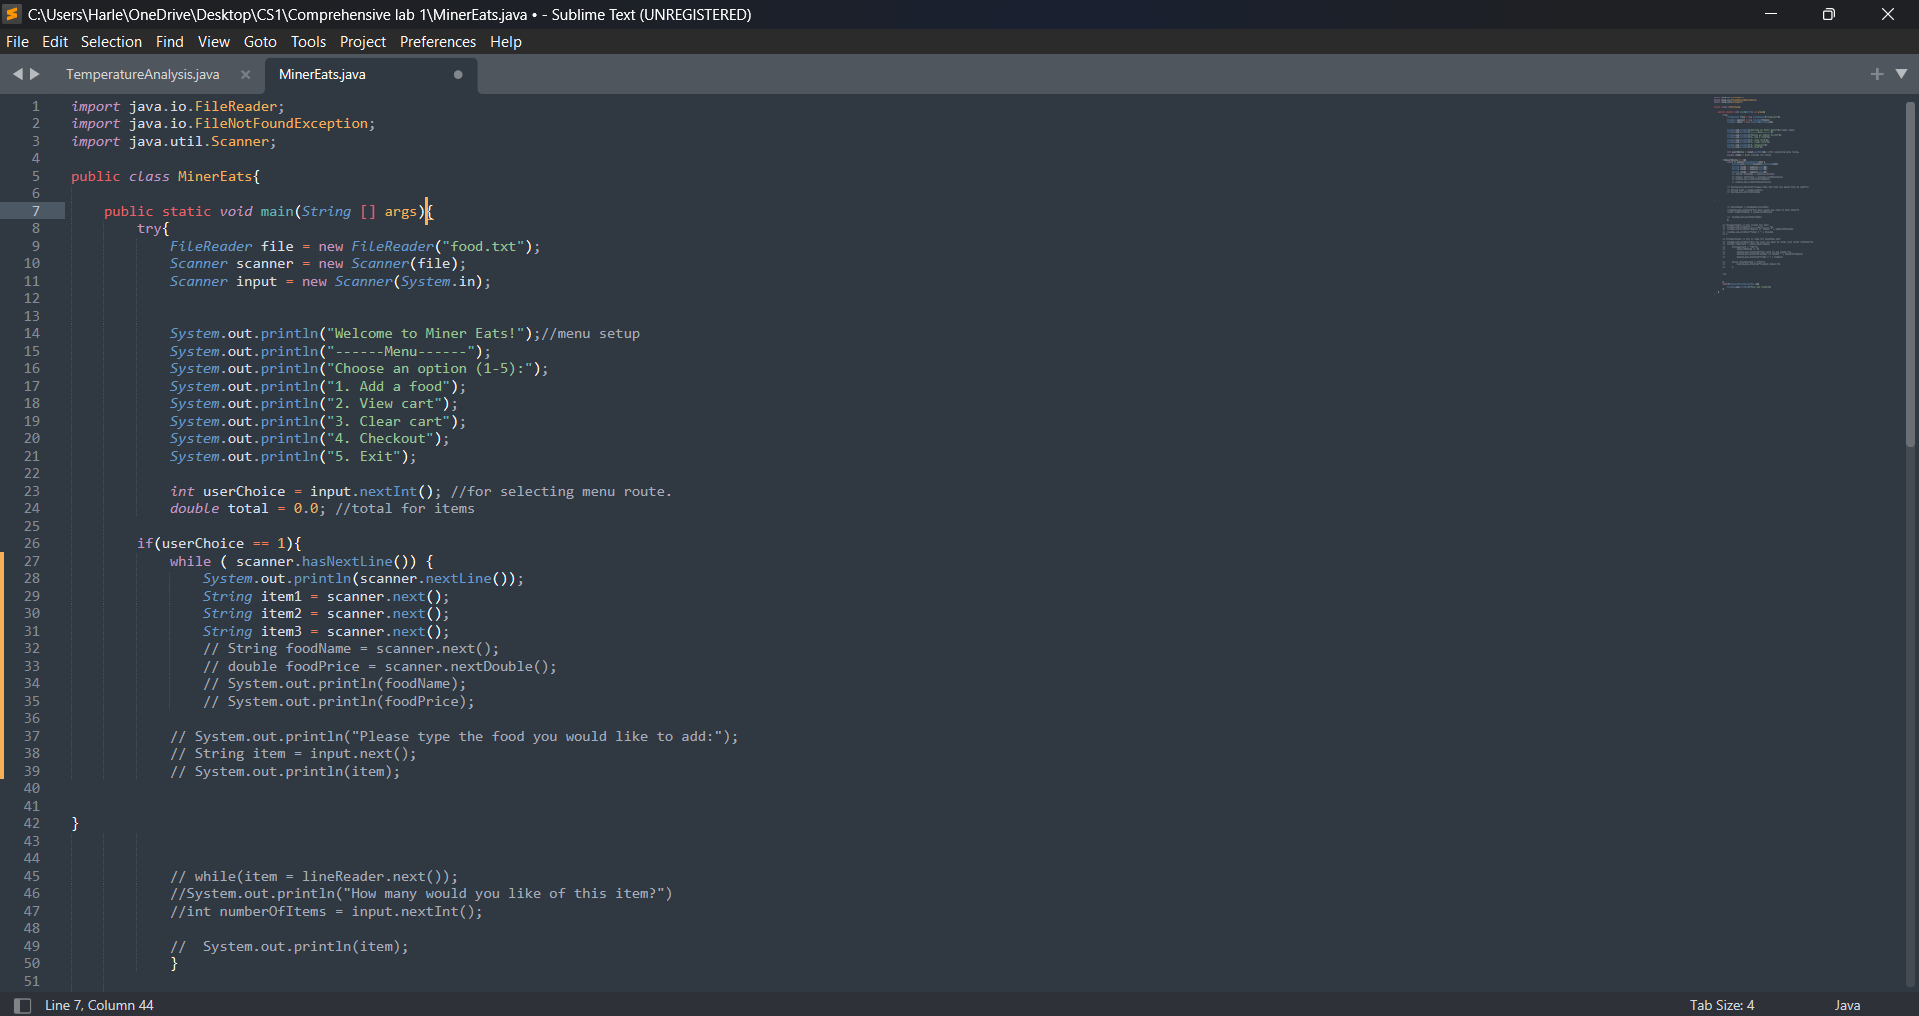
Task: Click the back navigation arrow in tab bar
Action: [x=18, y=73]
